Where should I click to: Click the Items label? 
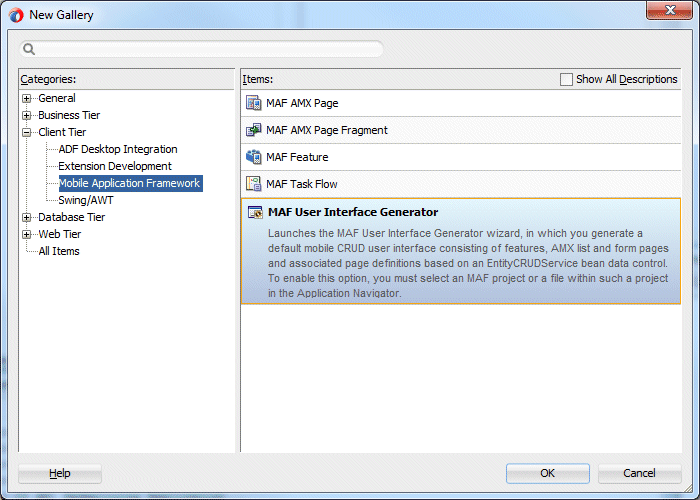click(258, 79)
